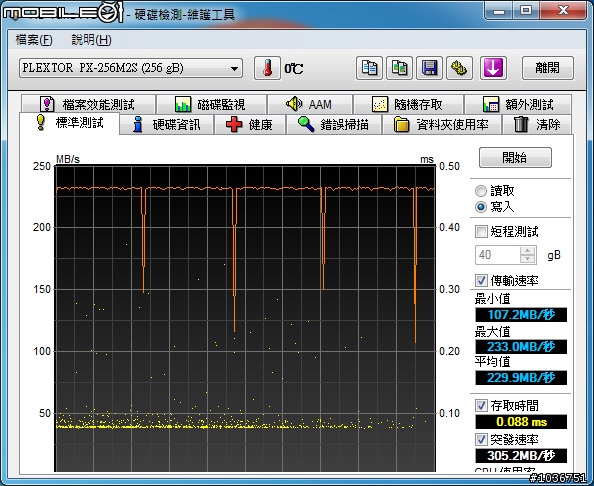Click the 開始 start button
This screenshot has width=594, height=486.
[x=515, y=157]
